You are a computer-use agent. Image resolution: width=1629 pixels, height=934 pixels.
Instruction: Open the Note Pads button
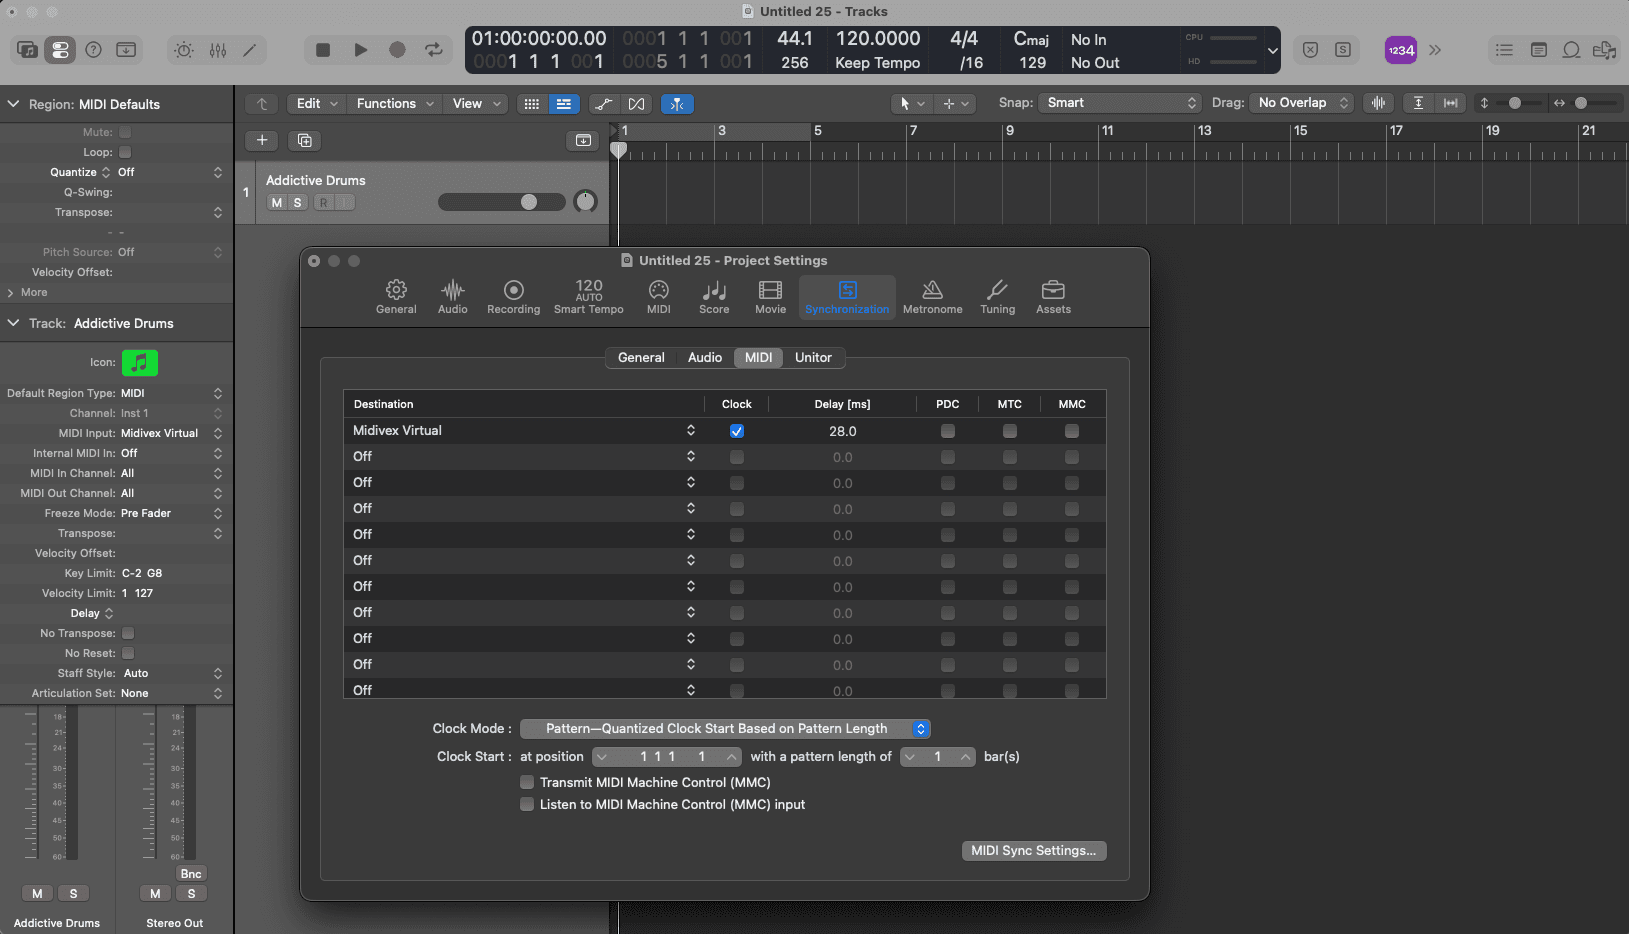pyautogui.click(x=1539, y=50)
